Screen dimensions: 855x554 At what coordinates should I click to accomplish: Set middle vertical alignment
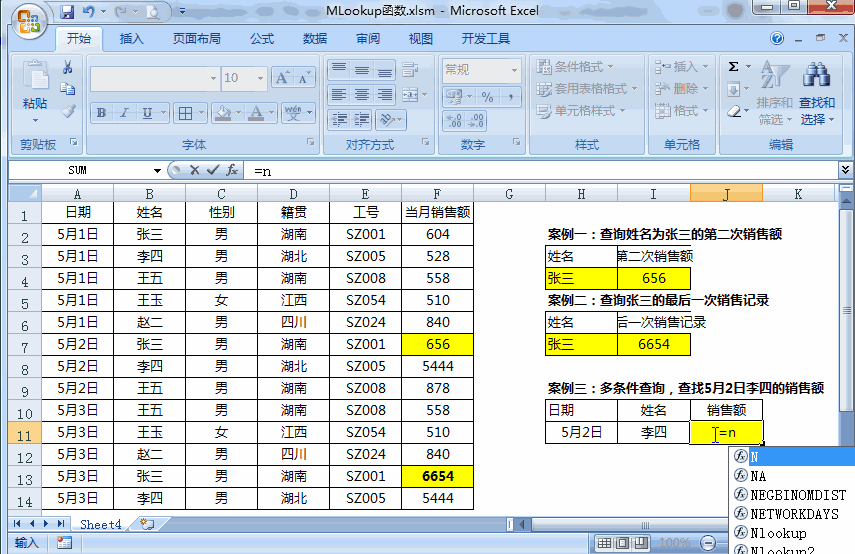(x=362, y=69)
